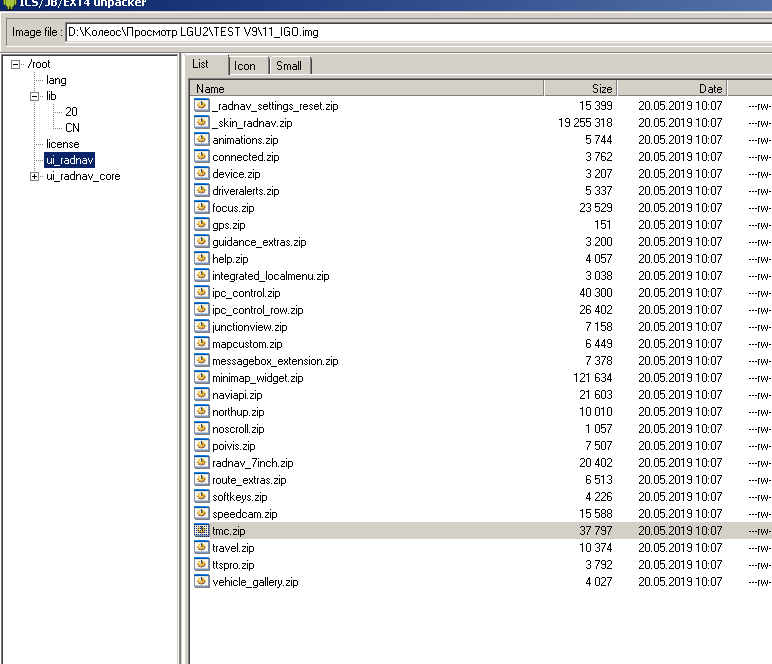Click the guidance_extras.zip file icon
The width and height of the screenshot is (772, 664).
point(201,241)
